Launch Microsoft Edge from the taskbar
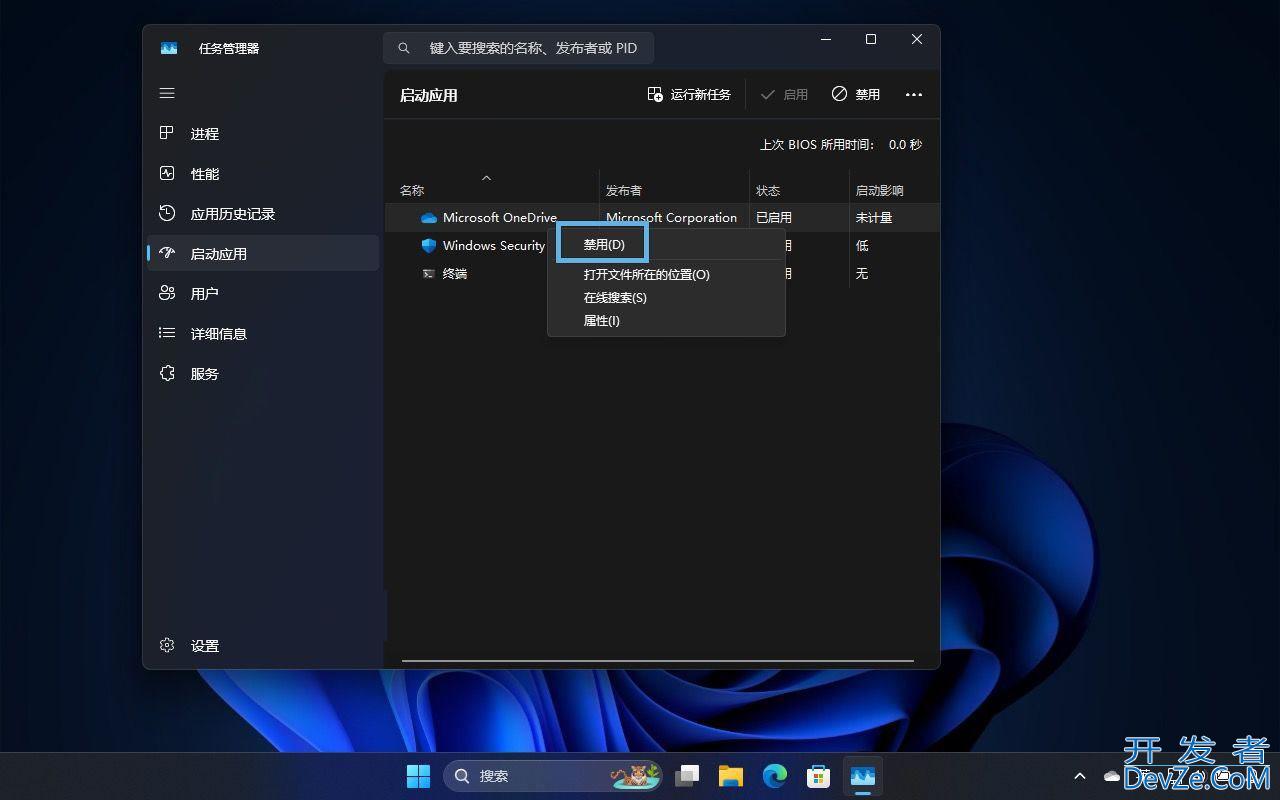The height and width of the screenshot is (800, 1280). point(775,775)
